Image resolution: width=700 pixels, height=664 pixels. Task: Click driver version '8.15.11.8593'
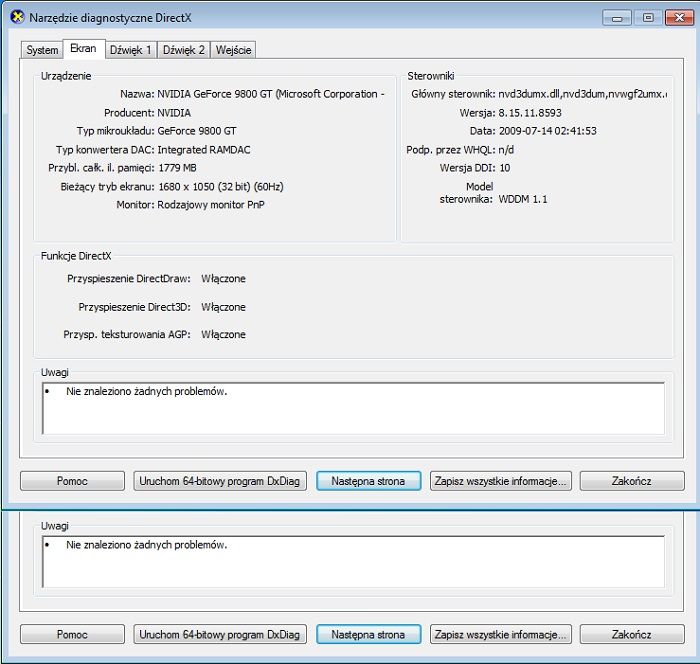(x=530, y=113)
